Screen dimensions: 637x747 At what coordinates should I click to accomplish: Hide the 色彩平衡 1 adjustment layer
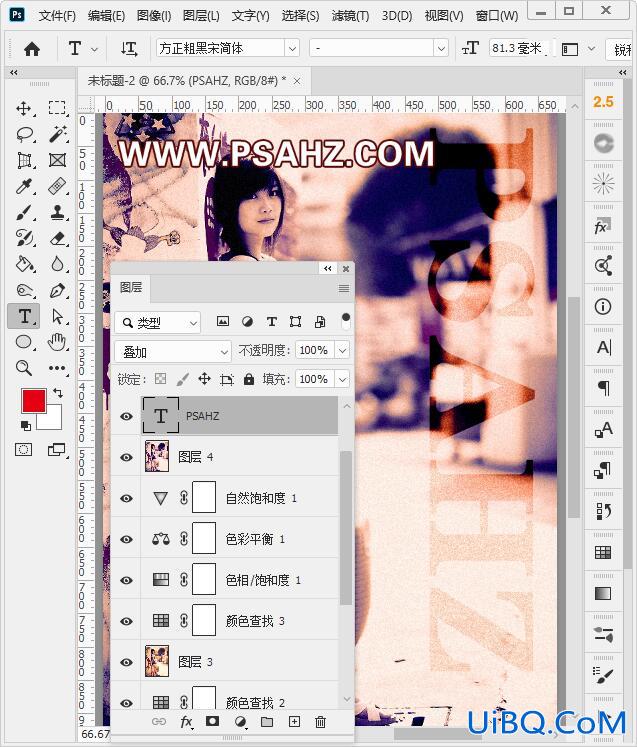pyautogui.click(x=126, y=539)
